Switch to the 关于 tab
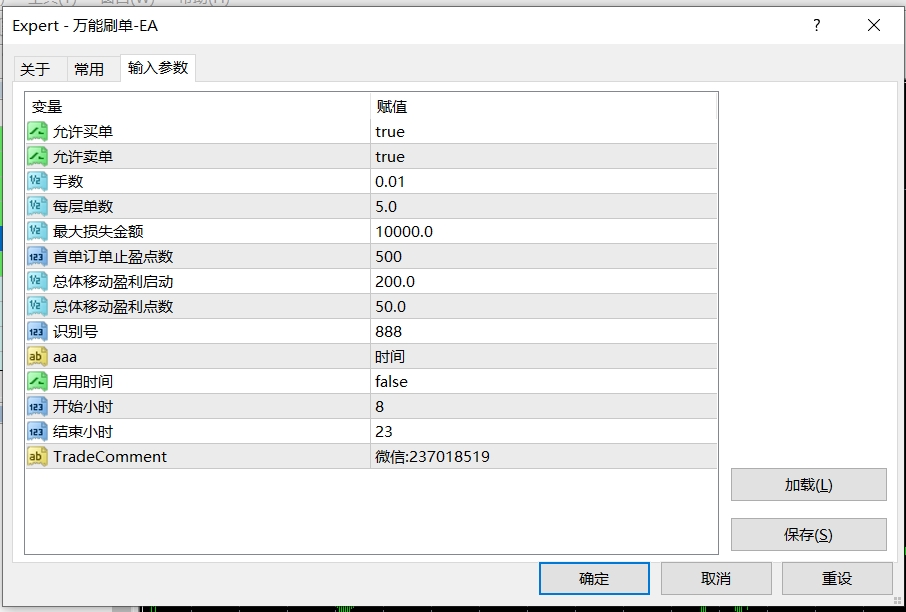Image resolution: width=906 pixels, height=612 pixels. [35, 69]
